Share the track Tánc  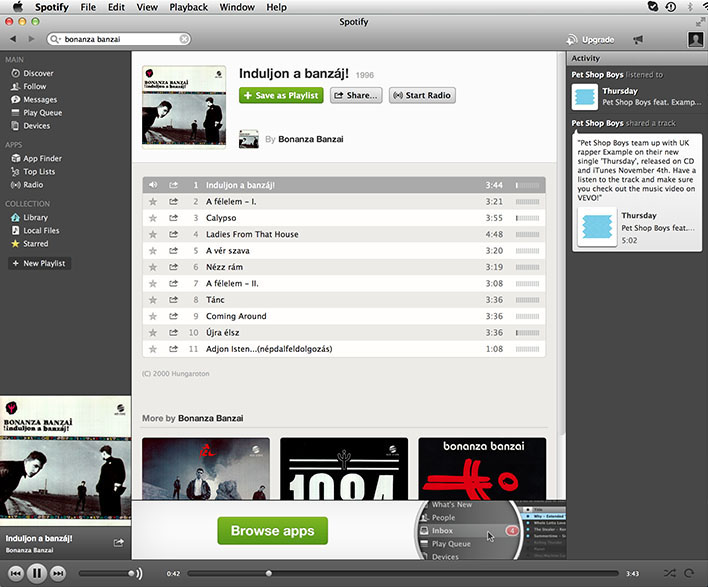(x=173, y=299)
